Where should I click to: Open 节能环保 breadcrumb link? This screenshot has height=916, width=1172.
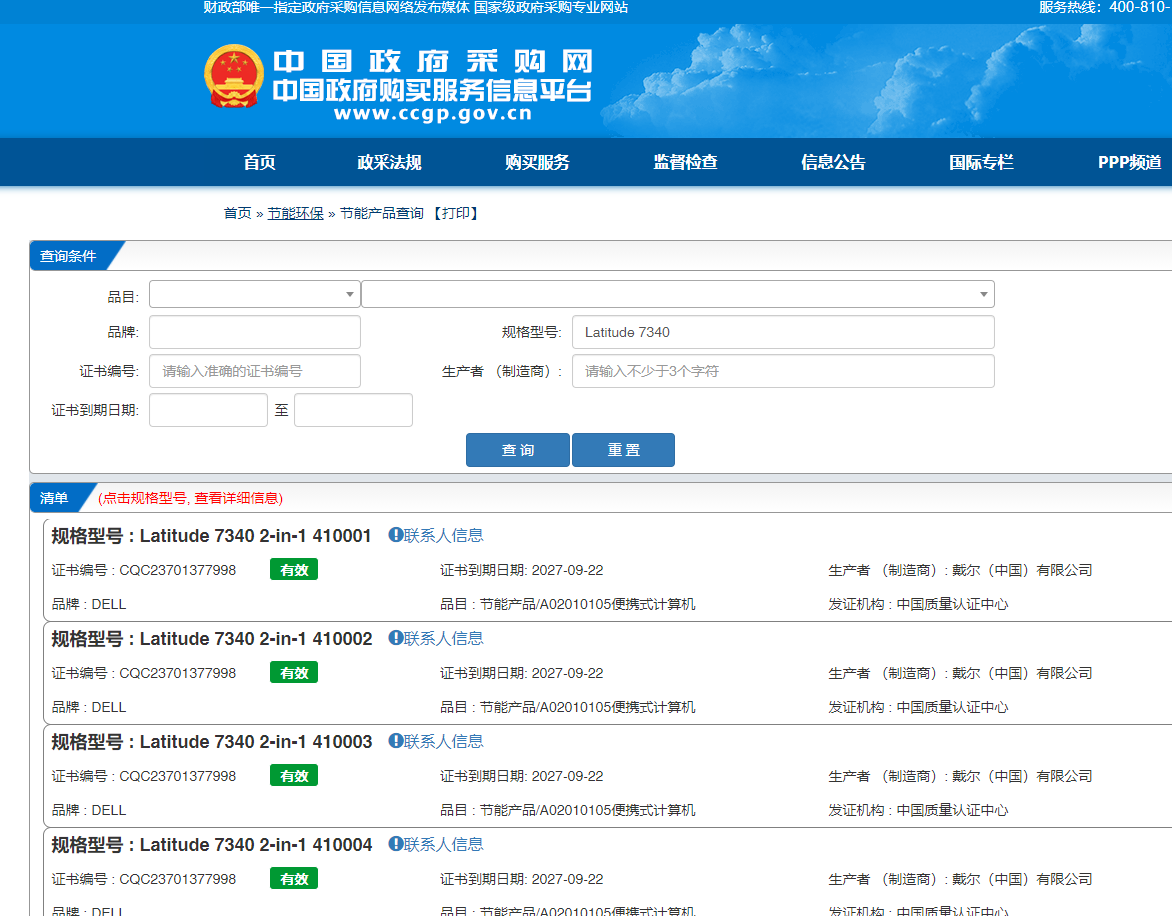(x=295, y=214)
